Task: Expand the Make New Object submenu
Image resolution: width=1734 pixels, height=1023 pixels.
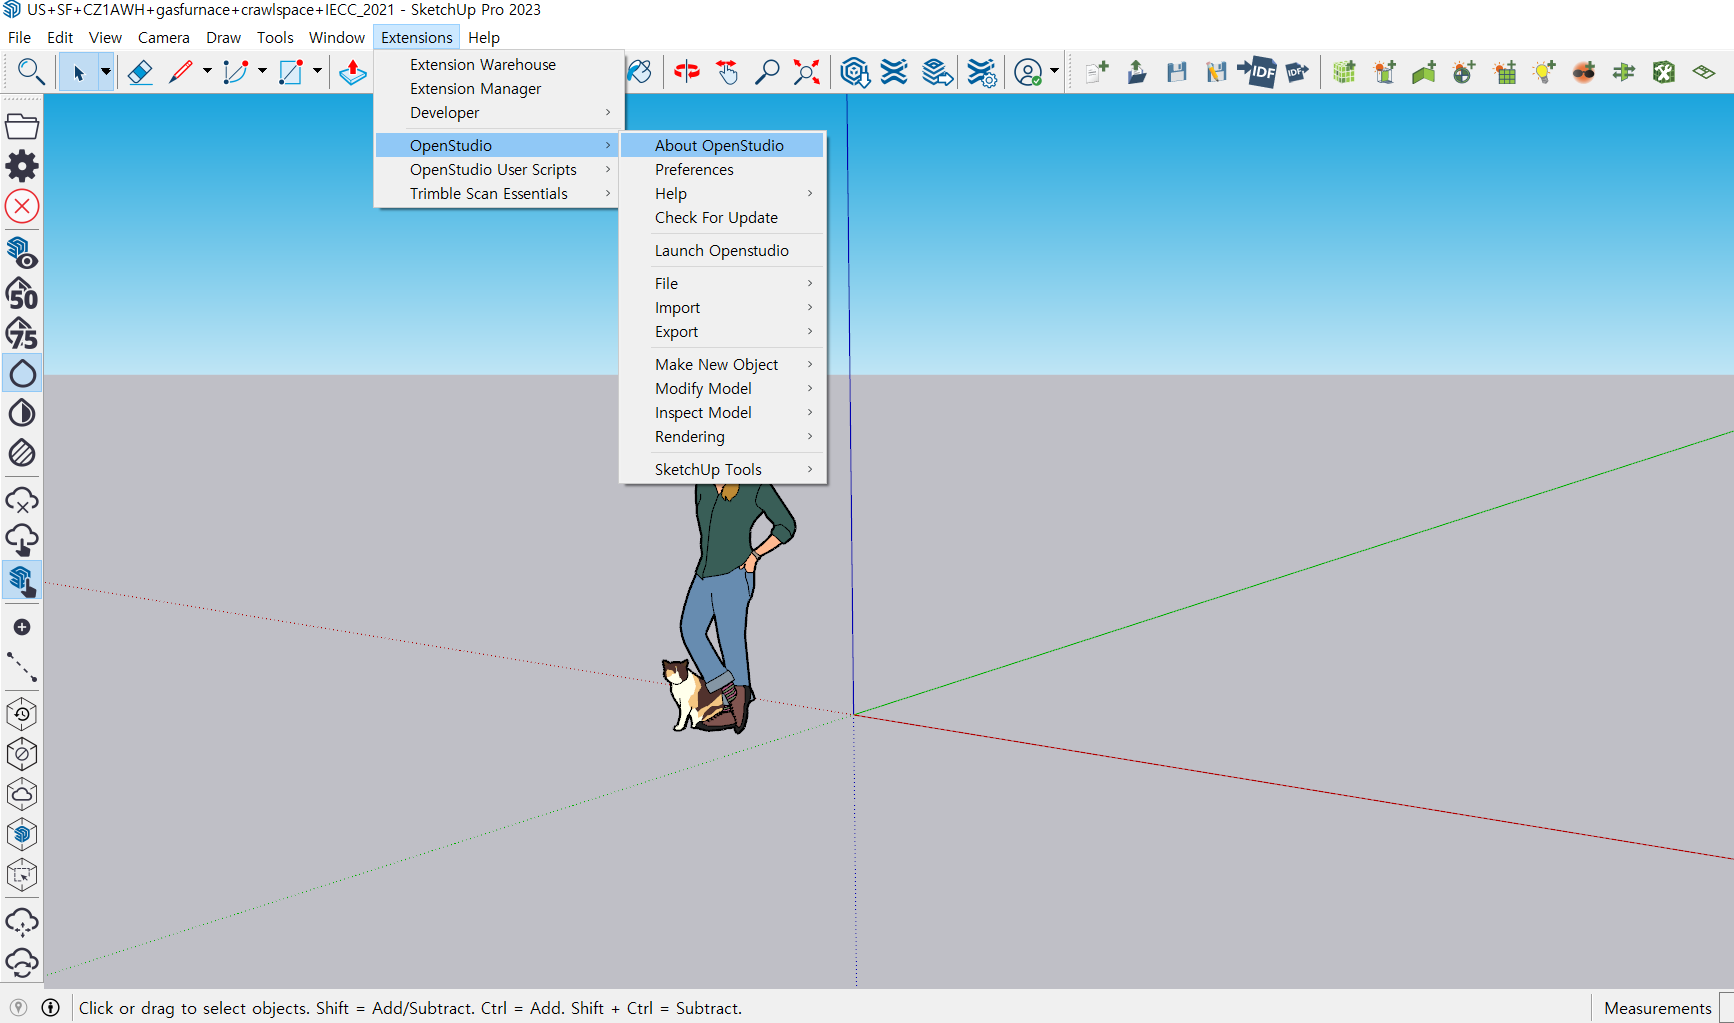Action: [x=722, y=365]
